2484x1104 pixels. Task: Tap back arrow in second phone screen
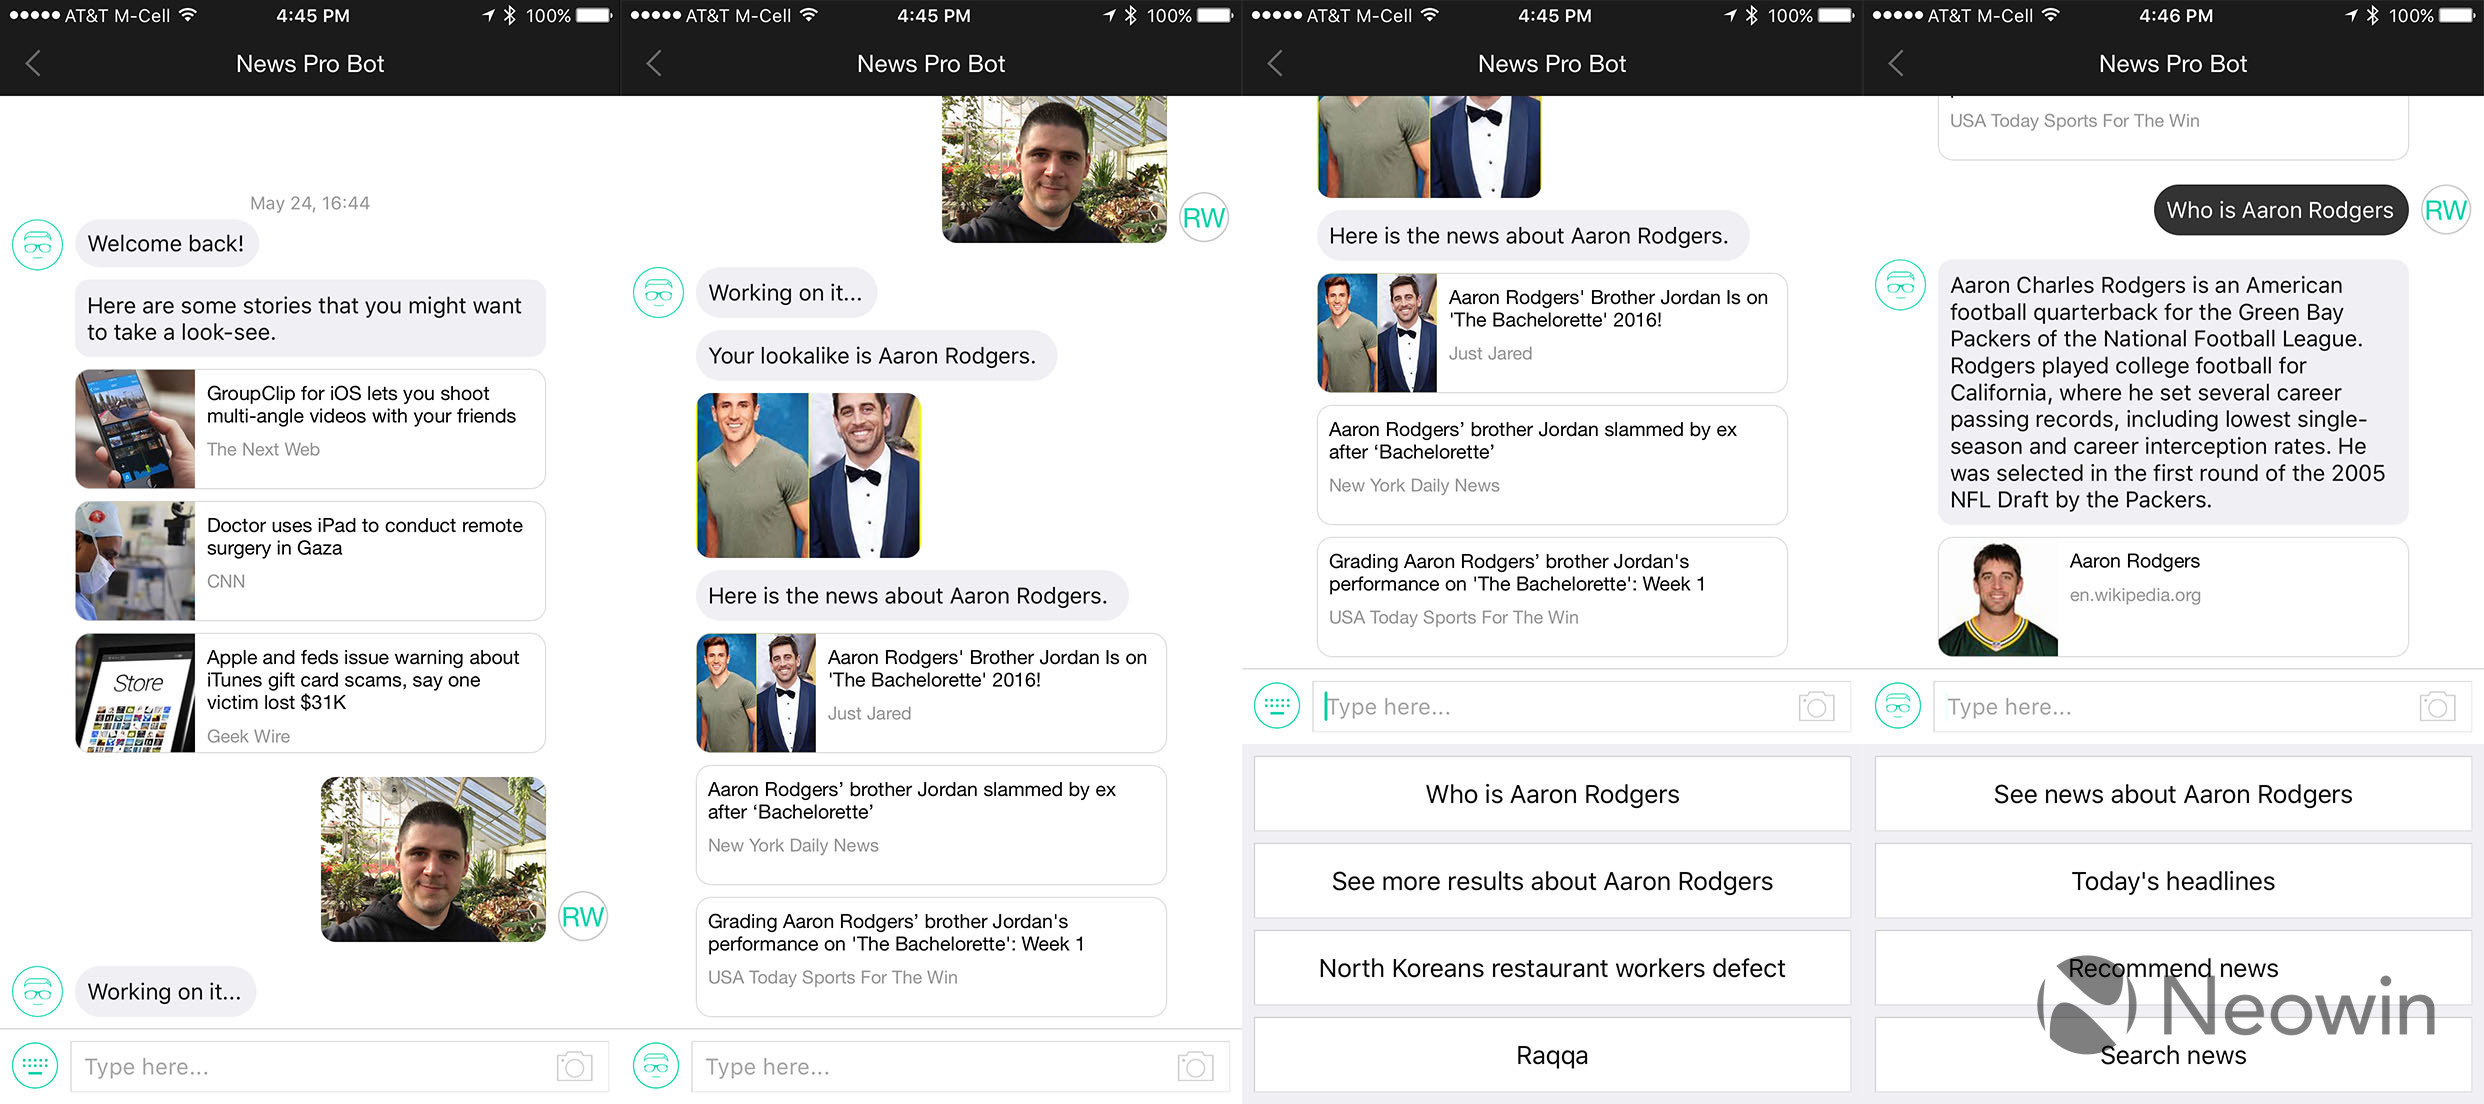[654, 64]
